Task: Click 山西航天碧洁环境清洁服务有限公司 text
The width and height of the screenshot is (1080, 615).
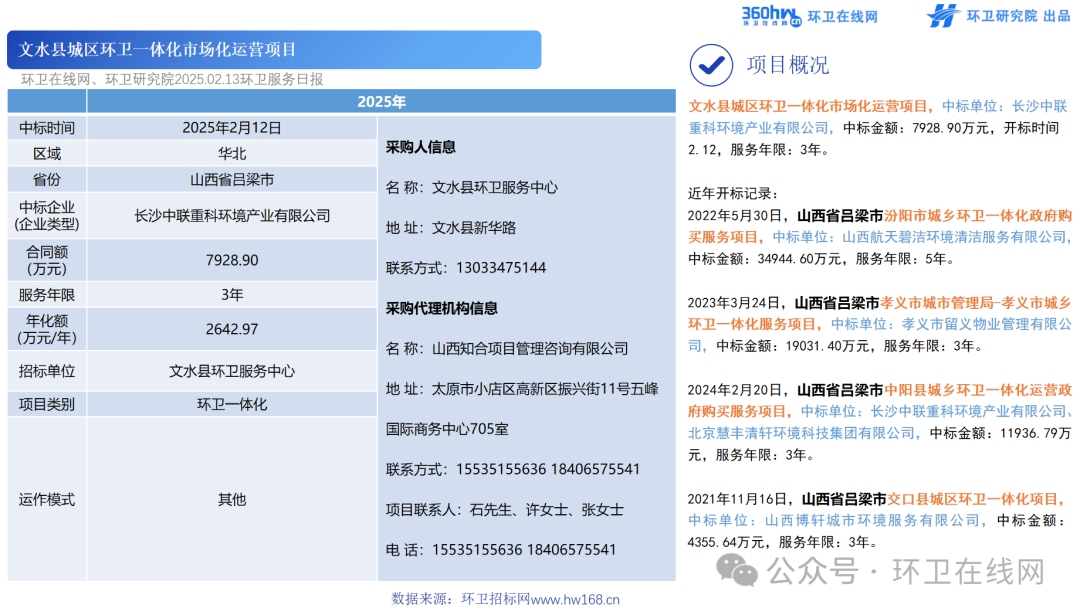Action: tap(955, 237)
